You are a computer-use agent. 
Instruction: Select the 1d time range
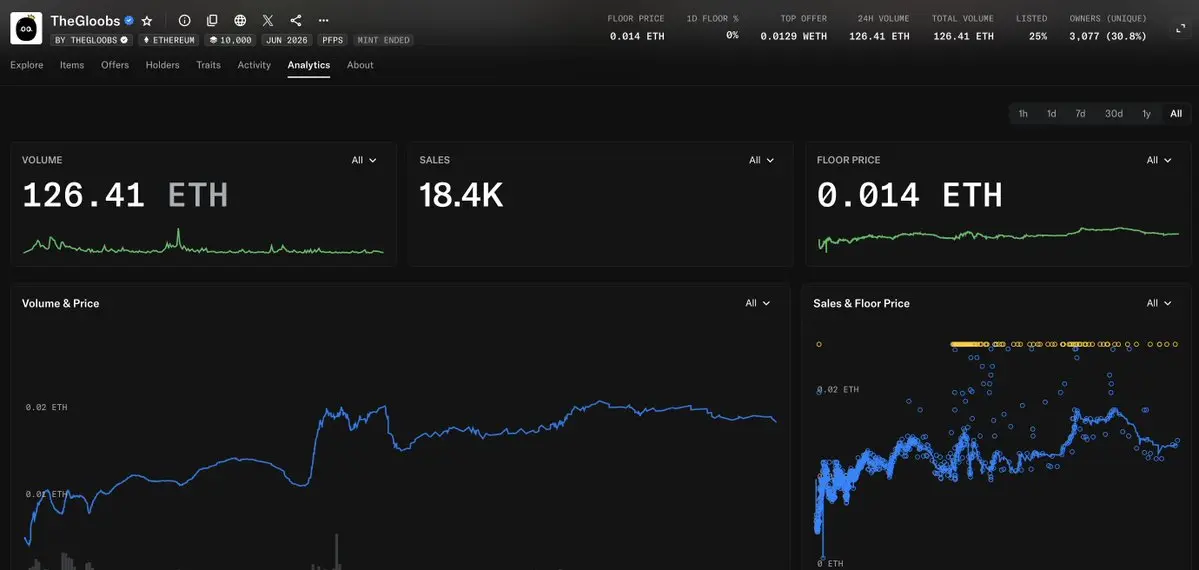1051,113
